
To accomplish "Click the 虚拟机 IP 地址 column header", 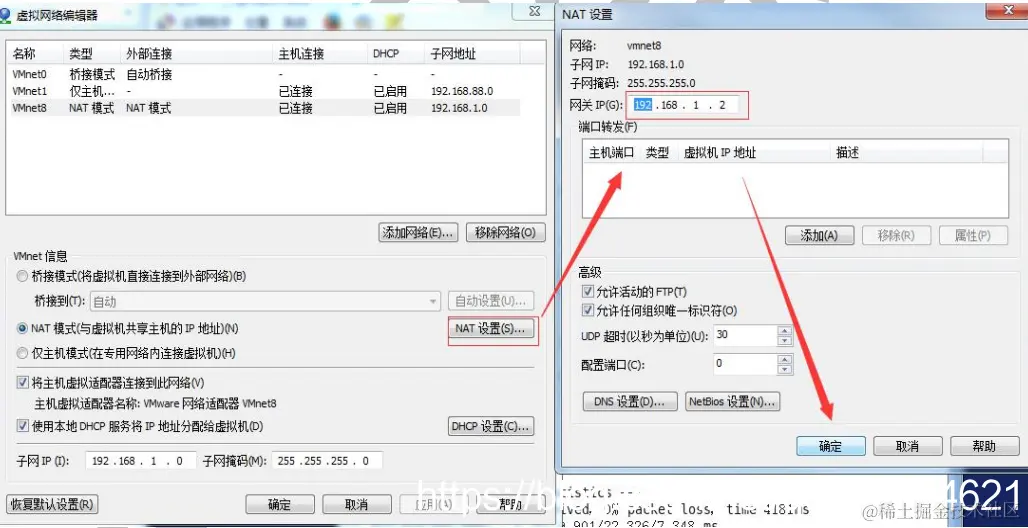I will pyautogui.click(x=755, y=153).
